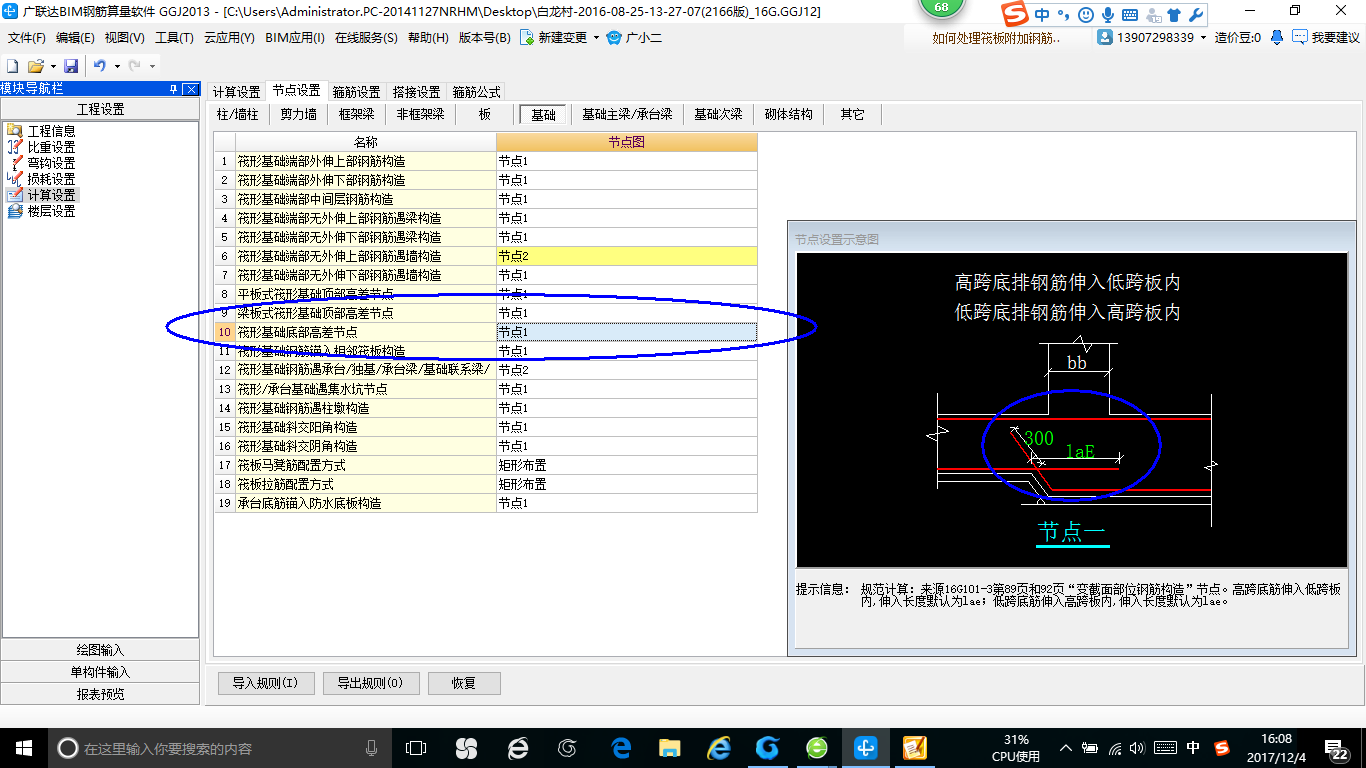Close the 模块导航栏 panel
This screenshot has height=768, width=1366.
point(190,89)
